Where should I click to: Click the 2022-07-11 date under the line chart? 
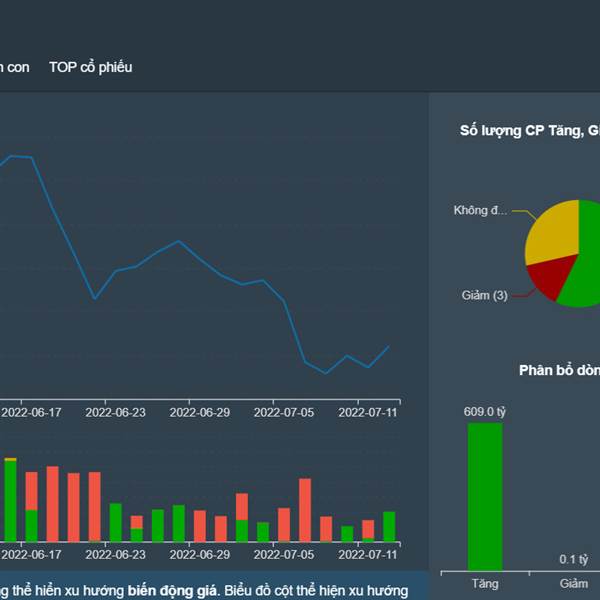click(x=368, y=412)
